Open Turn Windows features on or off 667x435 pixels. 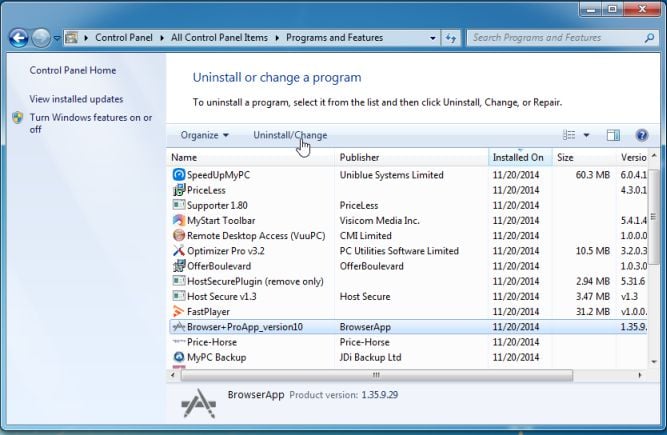pos(91,123)
